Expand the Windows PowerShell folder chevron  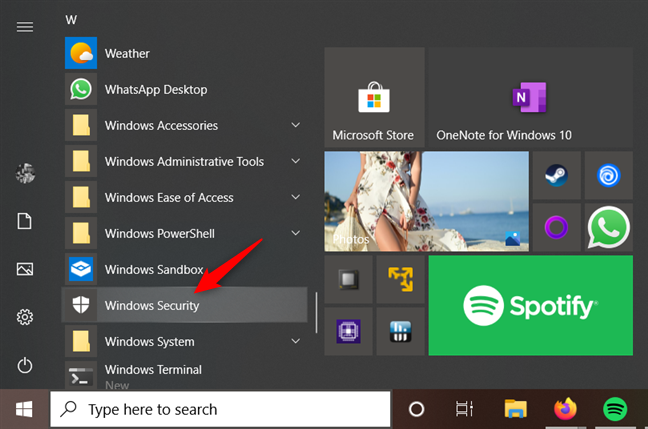click(295, 233)
